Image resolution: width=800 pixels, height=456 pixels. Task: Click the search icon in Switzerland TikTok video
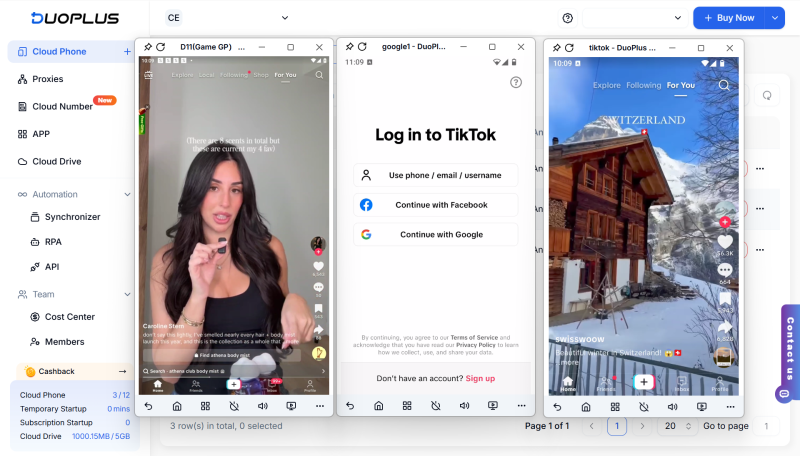[724, 85]
